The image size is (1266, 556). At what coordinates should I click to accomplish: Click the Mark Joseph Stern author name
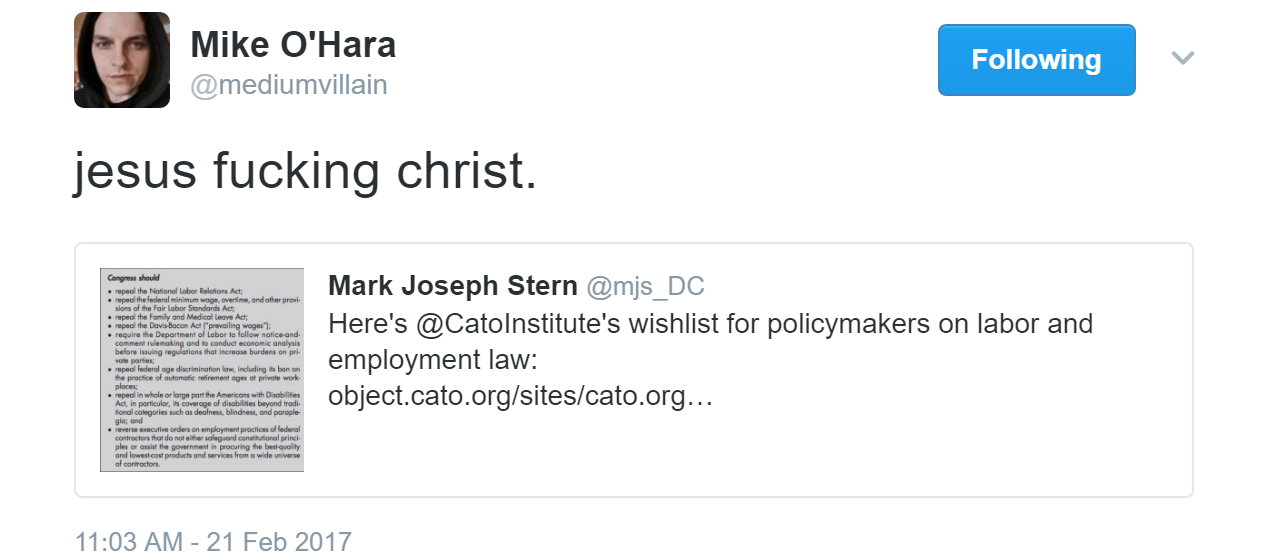[x=452, y=287]
